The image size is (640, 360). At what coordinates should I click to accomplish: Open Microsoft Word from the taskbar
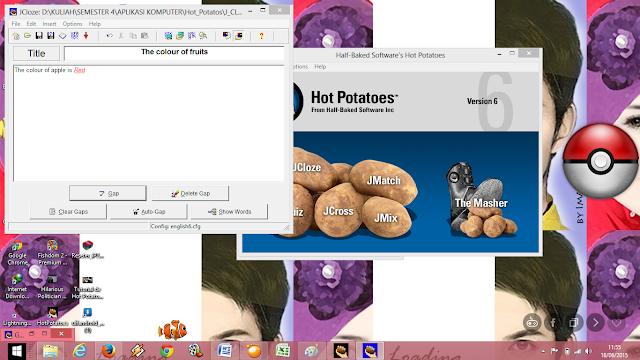224,351
